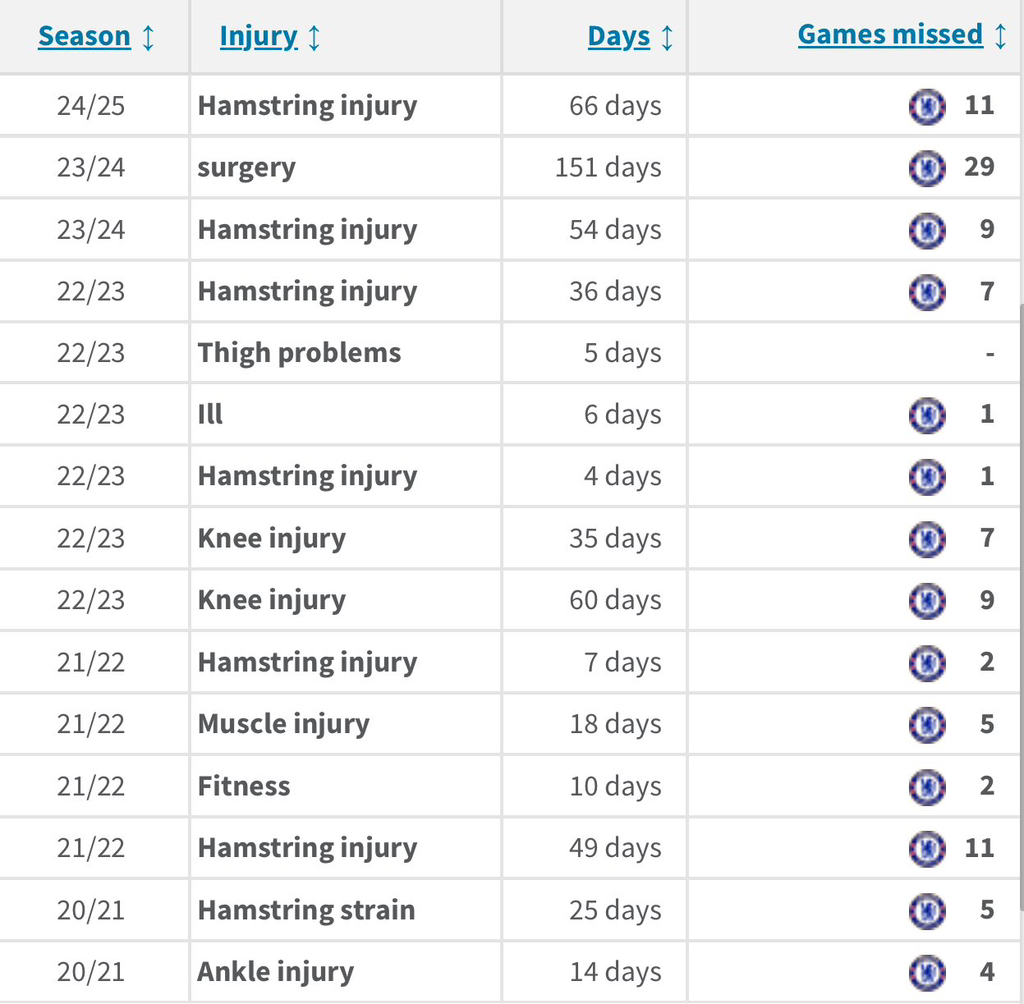The height and width of the screenshot is (1004, 1024).
Task: Select the Thigh problems injury row
Action: tap(509, 353)
